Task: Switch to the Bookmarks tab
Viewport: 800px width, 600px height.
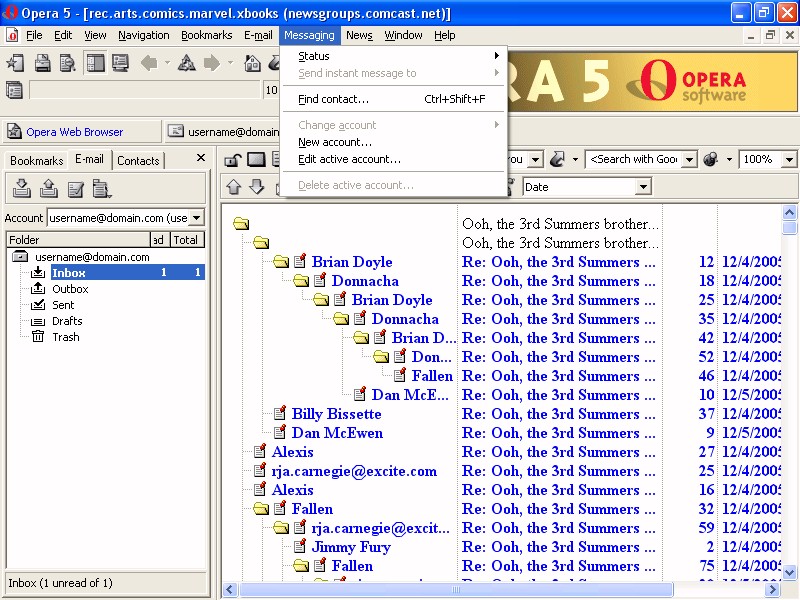Action: pos(37,161)
